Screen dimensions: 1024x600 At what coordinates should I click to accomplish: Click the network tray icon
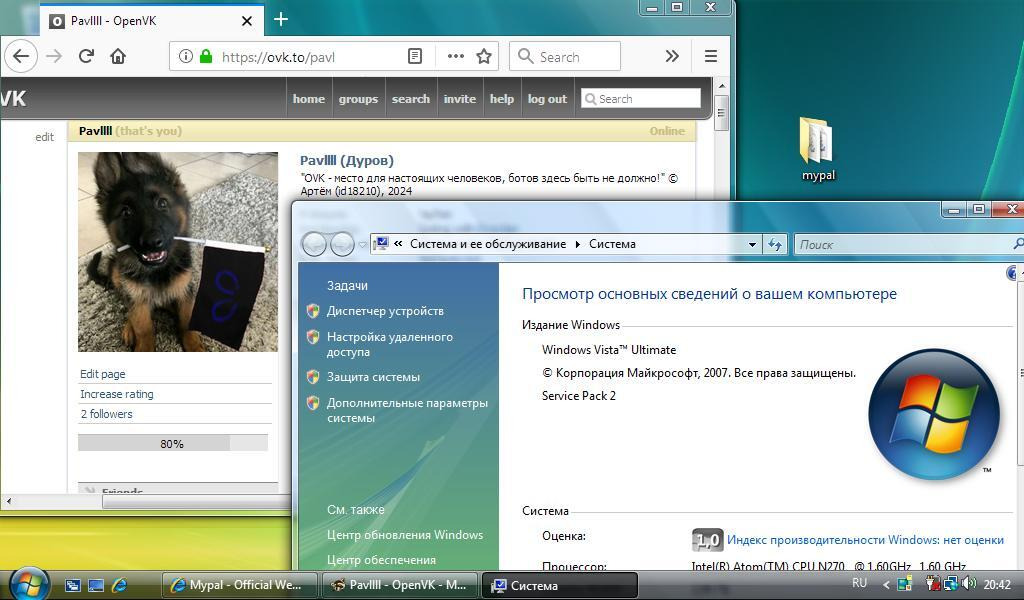point(951,584)
